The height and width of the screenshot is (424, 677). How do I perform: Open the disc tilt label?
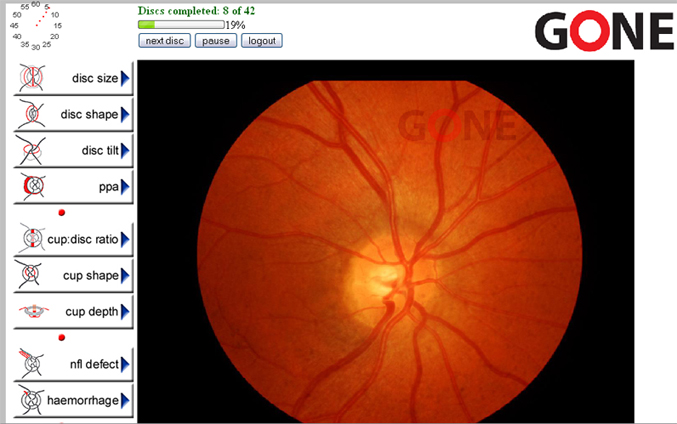pyautogui.click(x=100, y=150)
